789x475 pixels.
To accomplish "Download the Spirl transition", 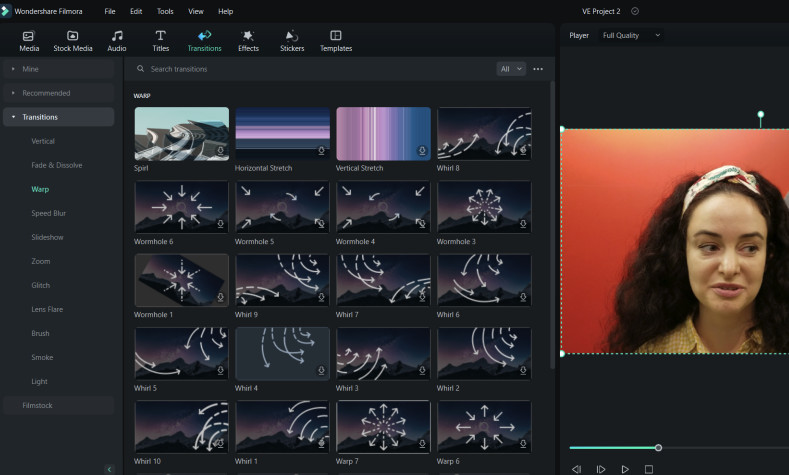I will [220, 150].
